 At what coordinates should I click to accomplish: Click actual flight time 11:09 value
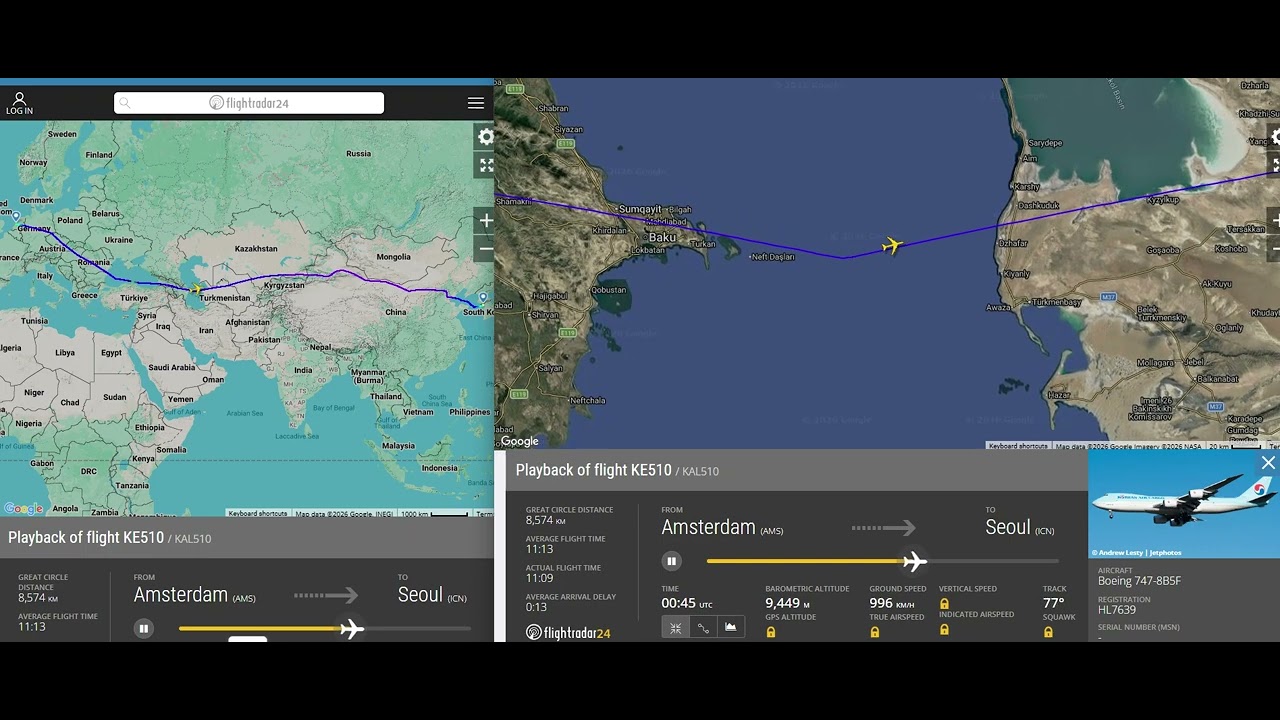tap(540, 578)
